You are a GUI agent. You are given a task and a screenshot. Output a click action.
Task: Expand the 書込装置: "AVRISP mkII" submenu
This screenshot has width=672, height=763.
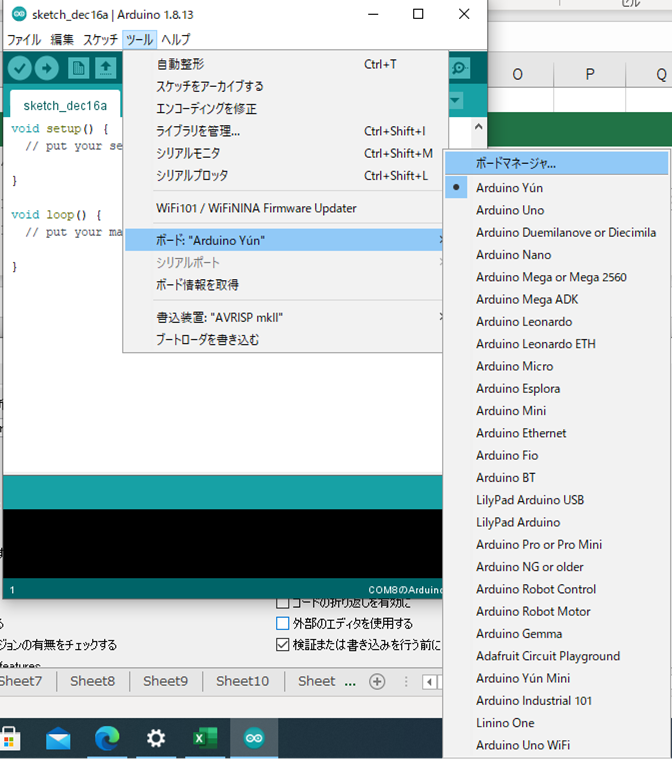(285, 317)
